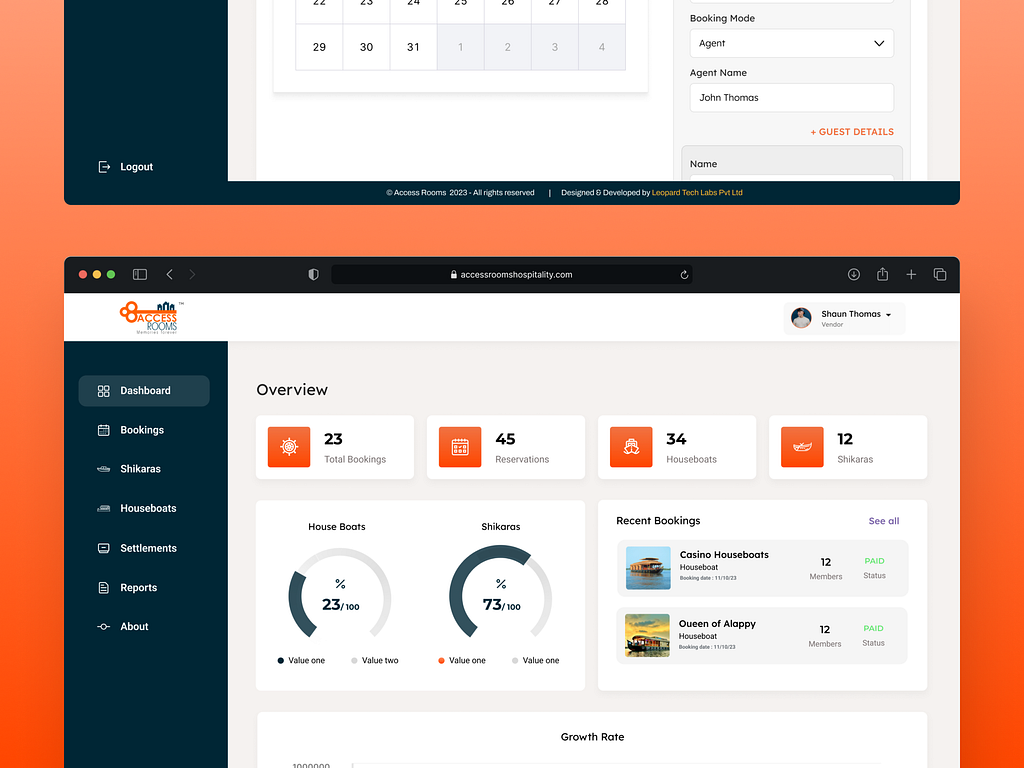Click Queen of Alappy booking title

(717, 624)
